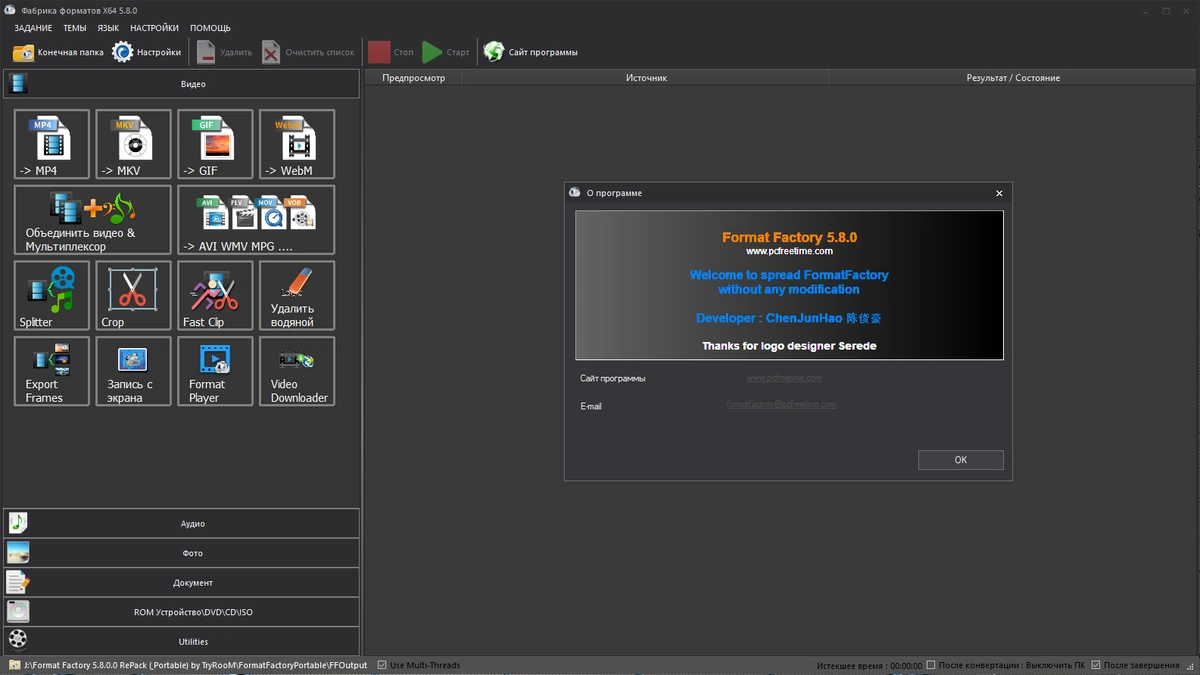Expand ROM Устройство\DVD\CD\ISO category
The width and height of the screenshot is (1200, 675).
coord(181,612)
